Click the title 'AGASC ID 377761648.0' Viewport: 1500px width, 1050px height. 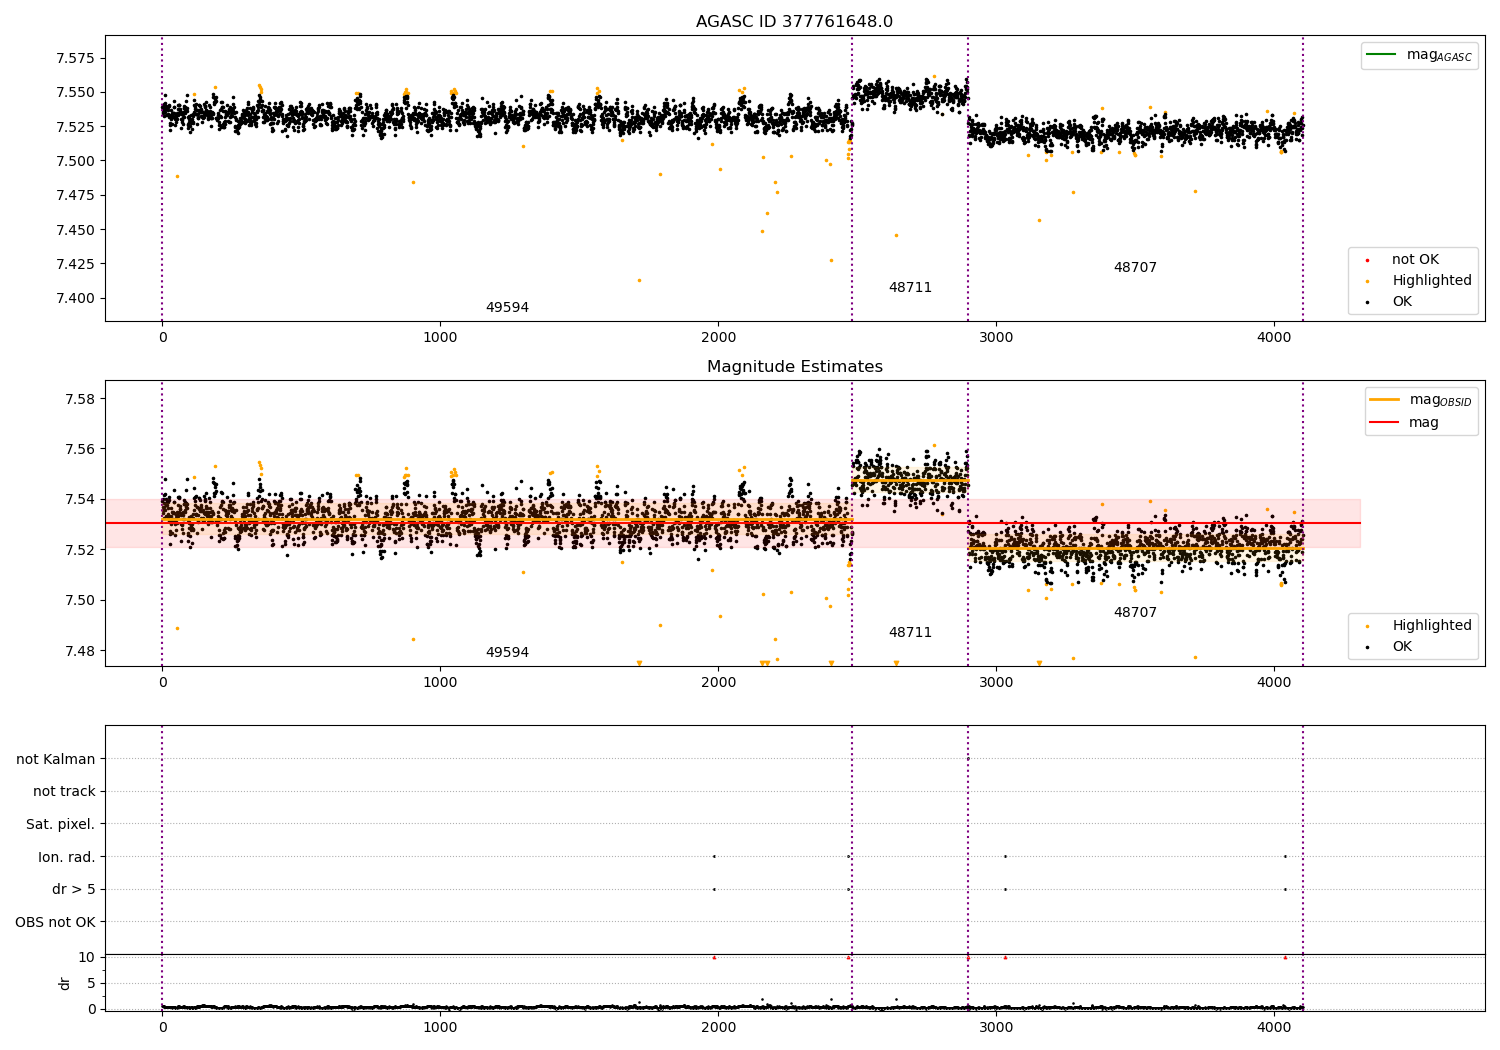coord(794,22)
